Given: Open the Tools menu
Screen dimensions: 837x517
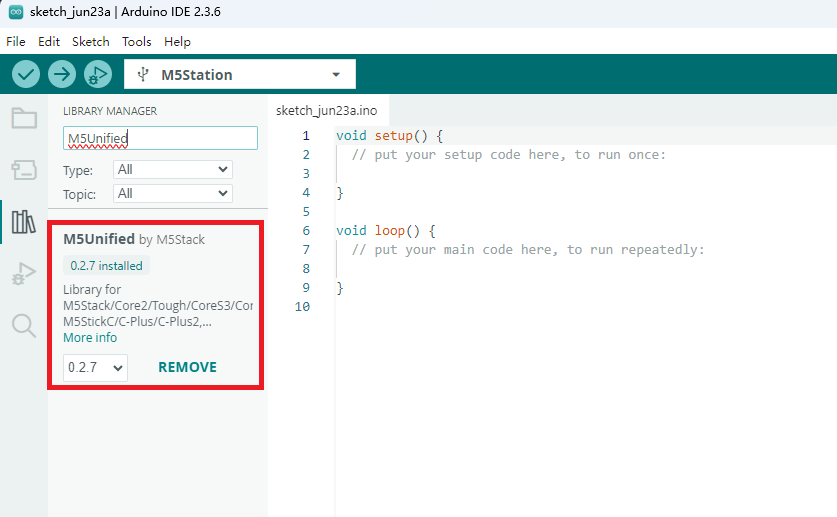Looking at the screenshot, I should [x=137, y=42].
